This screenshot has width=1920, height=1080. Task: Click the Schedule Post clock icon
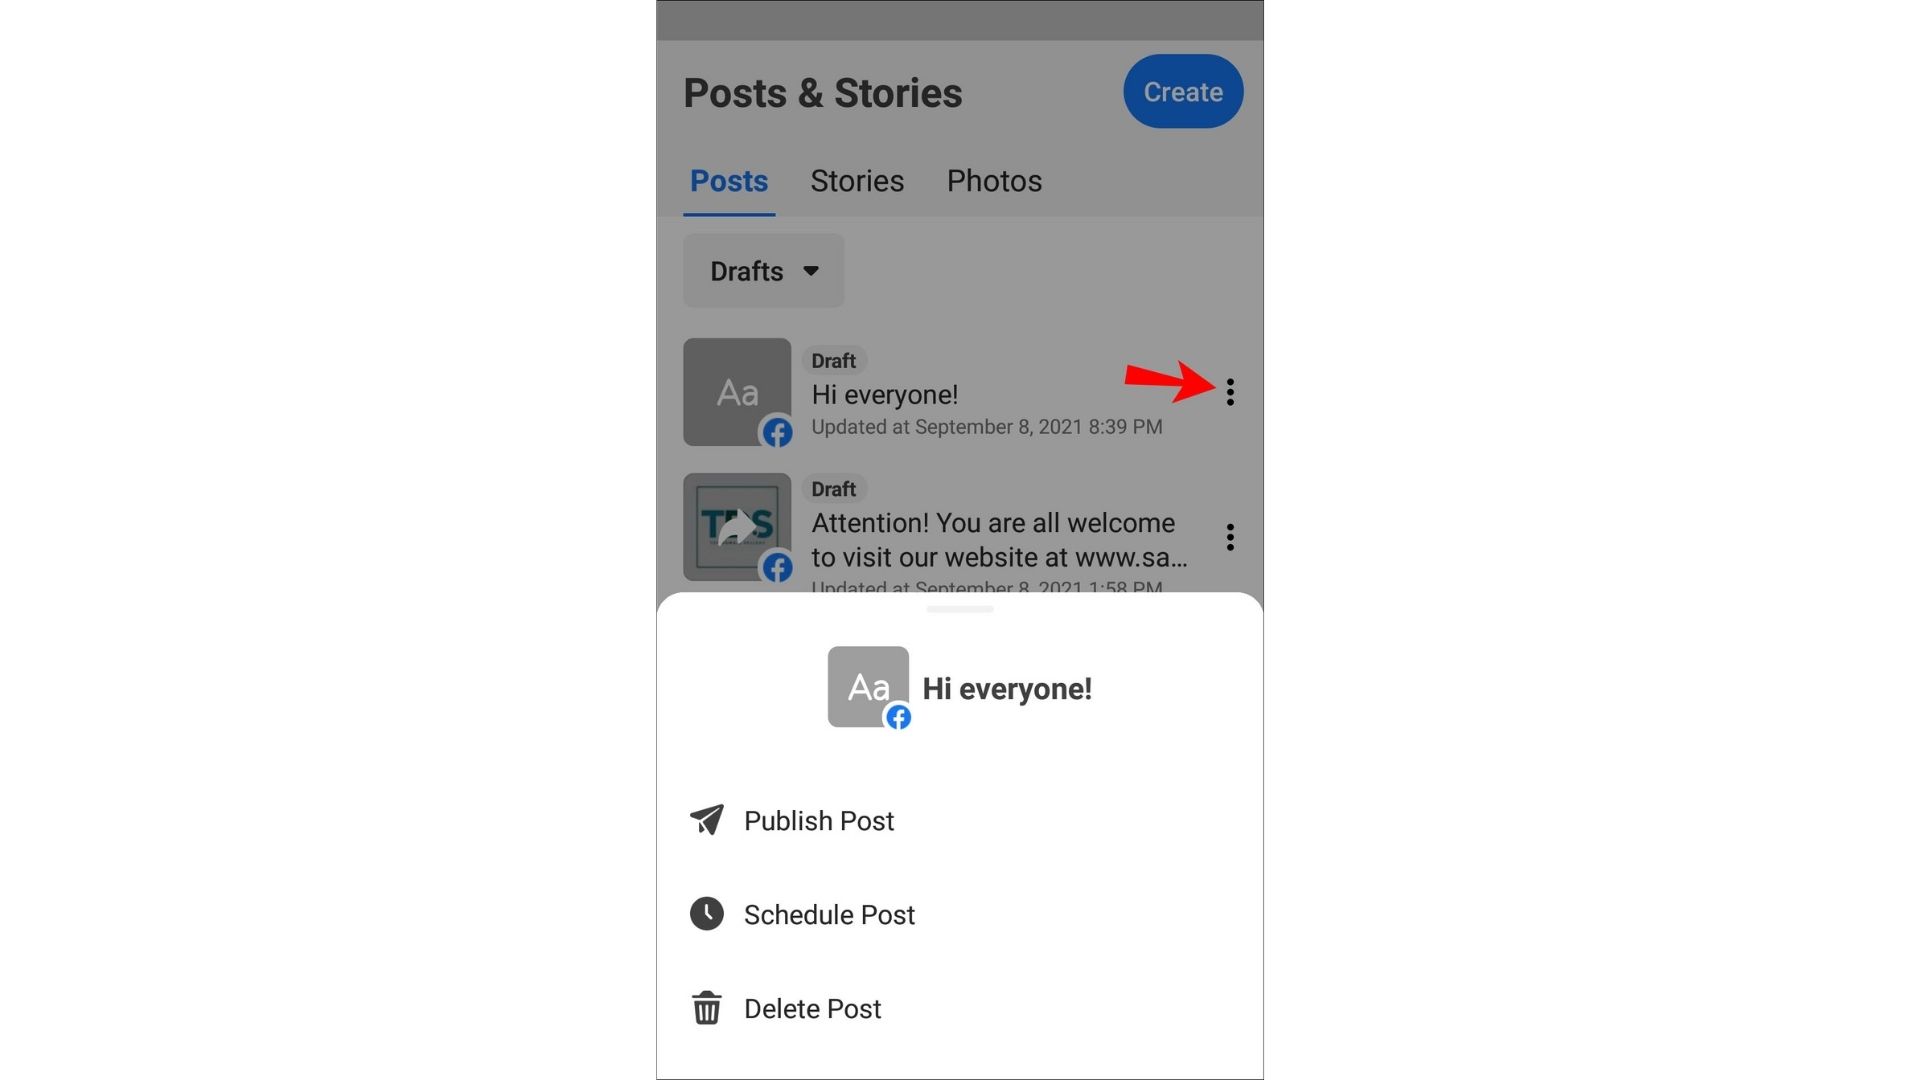[708, 914]
